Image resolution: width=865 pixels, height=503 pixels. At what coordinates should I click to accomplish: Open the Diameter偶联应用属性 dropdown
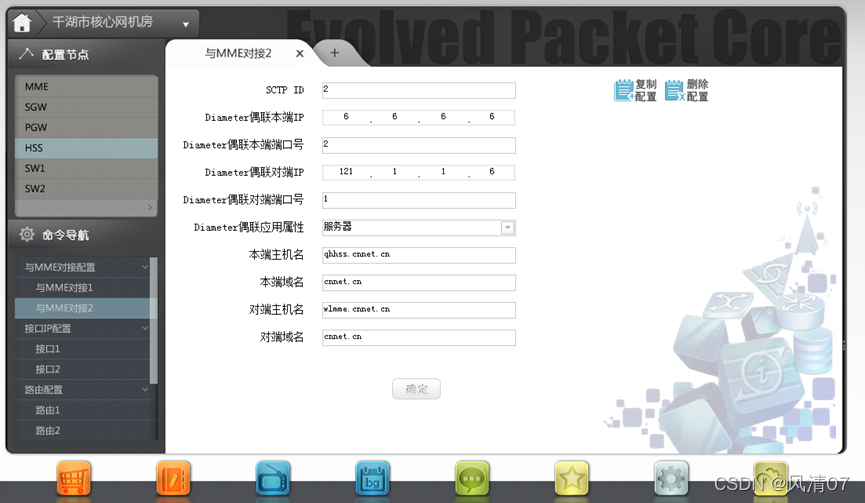[419, 228]
